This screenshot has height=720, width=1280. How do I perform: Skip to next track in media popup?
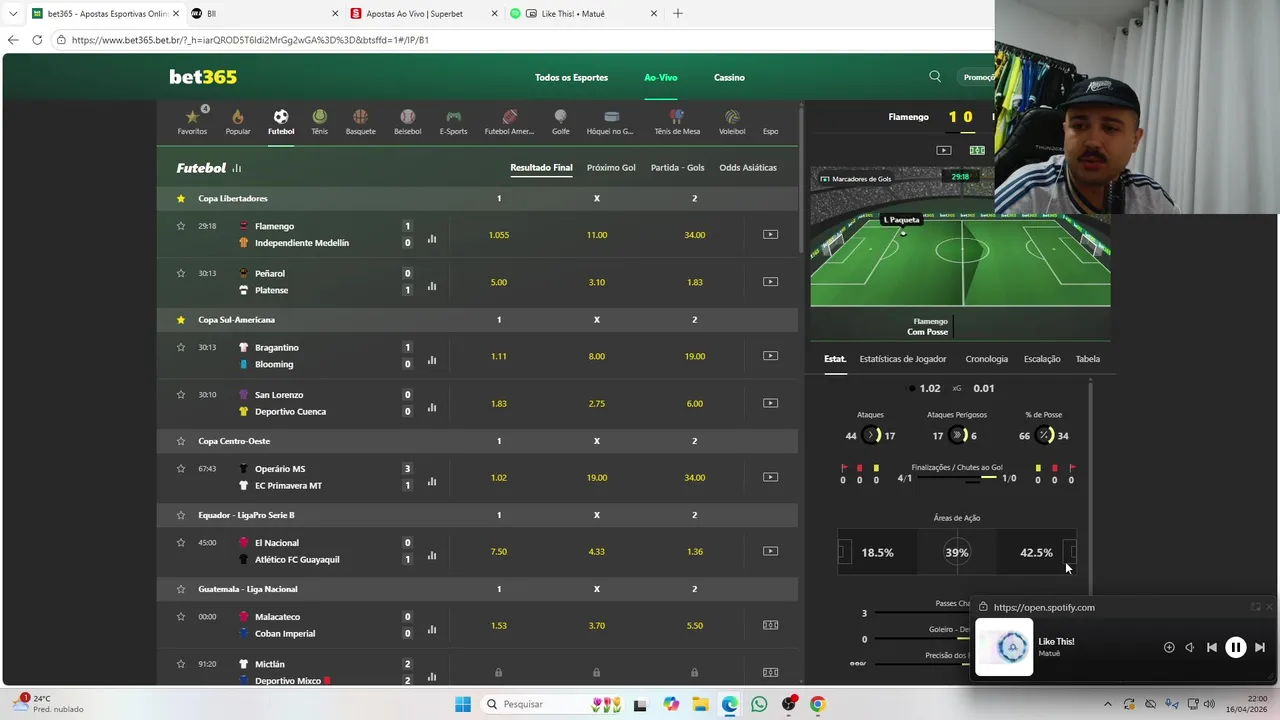point(1260,647)
